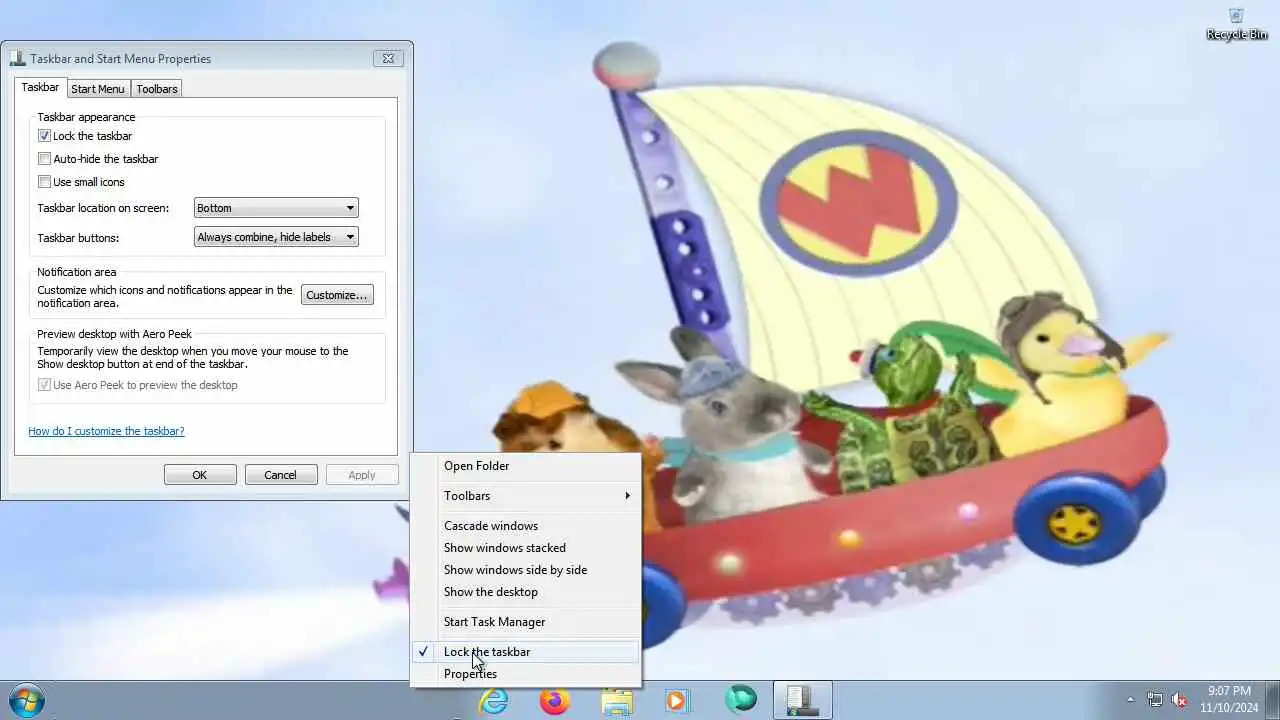Choose Cascade windows
The height and width of the screenshot is (720, 1280).
click(x=525, y=526)
